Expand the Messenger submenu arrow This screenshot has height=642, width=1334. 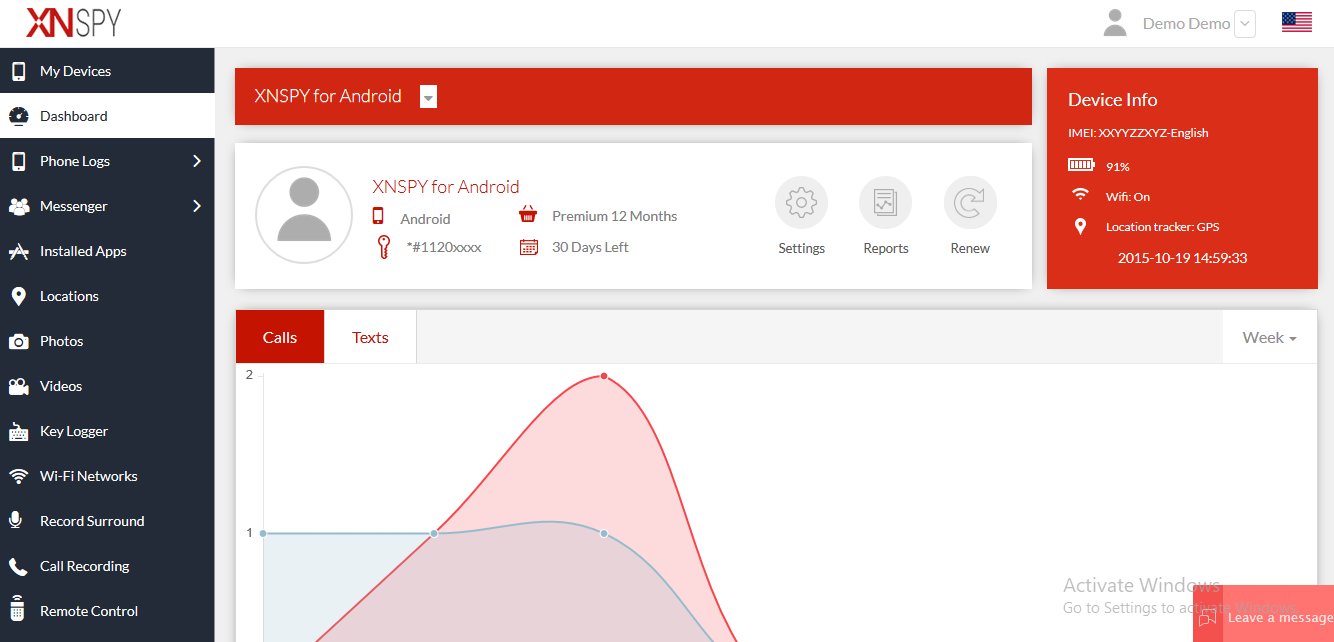(197, 206)
